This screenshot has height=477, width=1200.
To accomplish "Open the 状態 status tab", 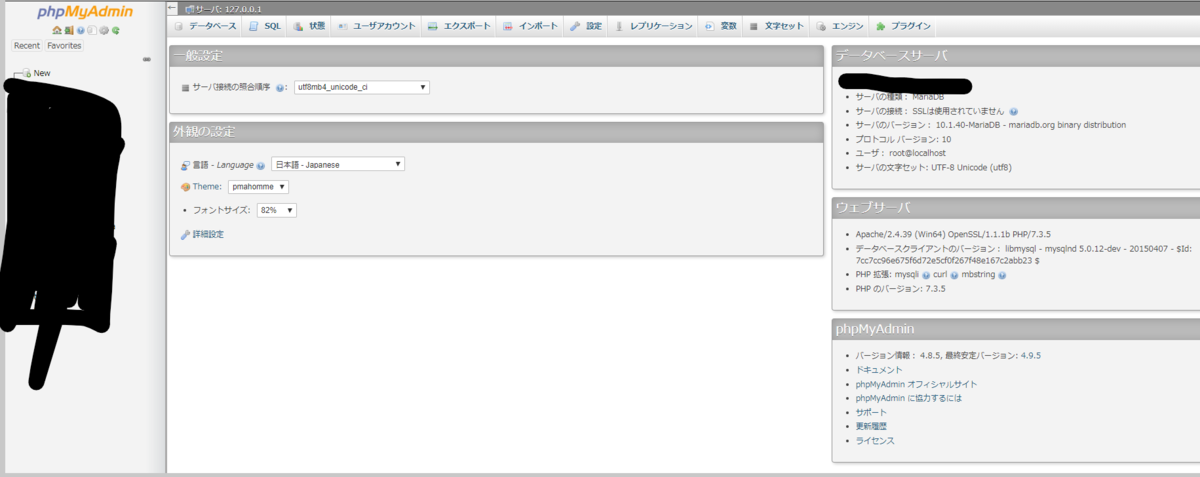I will (x=309, y=26).
